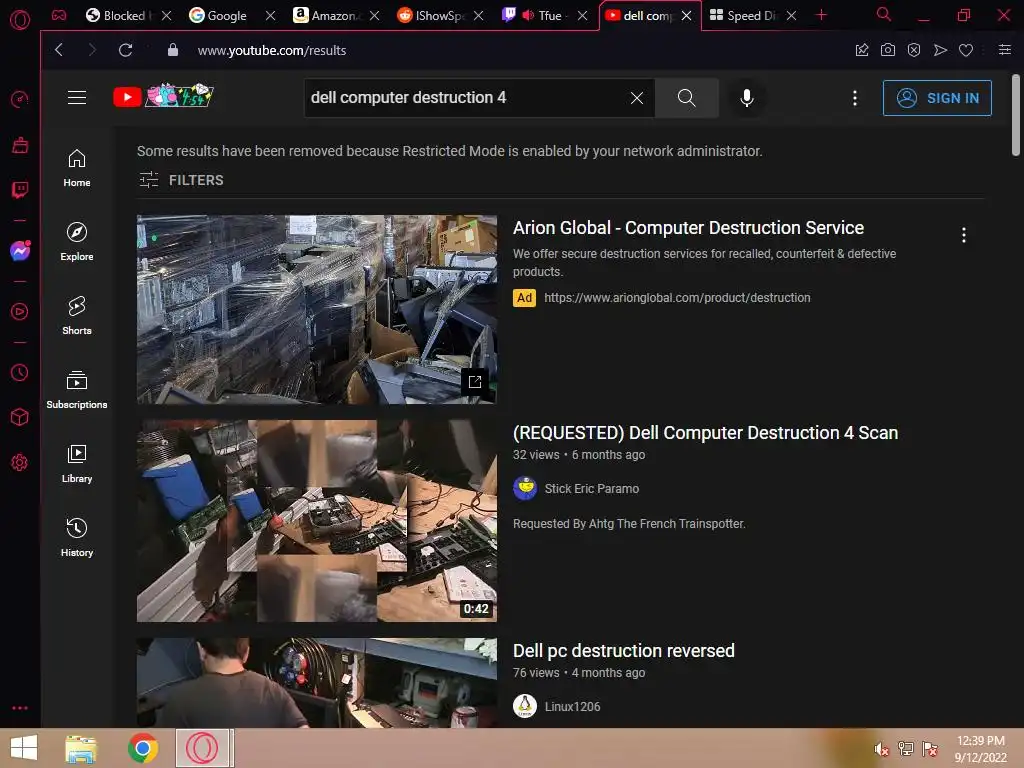
Task: Launch Google Chrome from the taskbar
Action: pos(142,748)
